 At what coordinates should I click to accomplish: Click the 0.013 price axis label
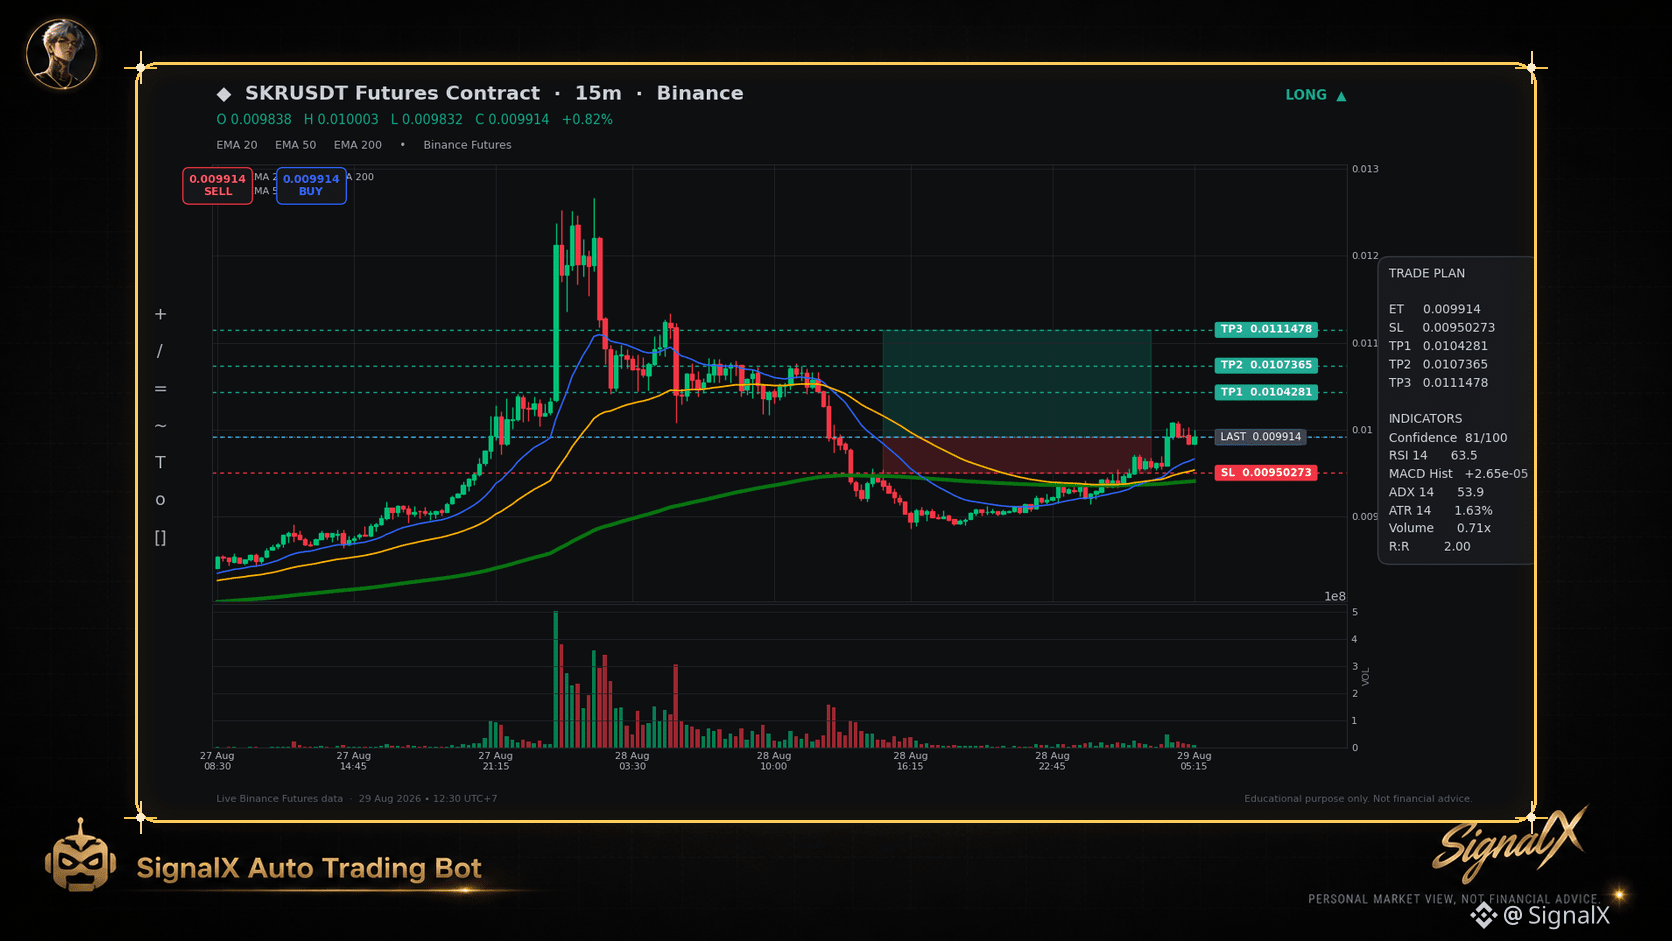[1365, 169]
